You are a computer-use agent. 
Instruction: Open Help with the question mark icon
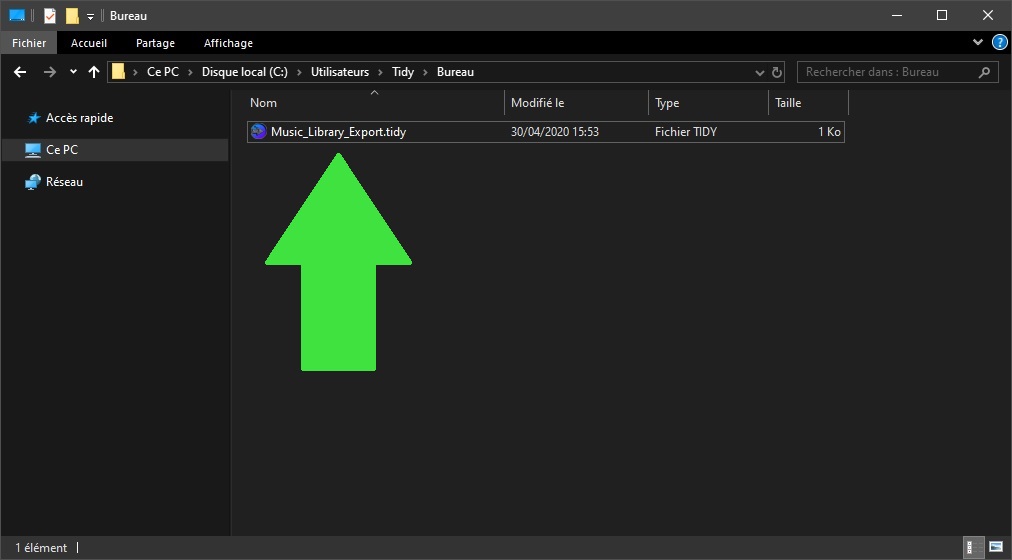[999, 43]
